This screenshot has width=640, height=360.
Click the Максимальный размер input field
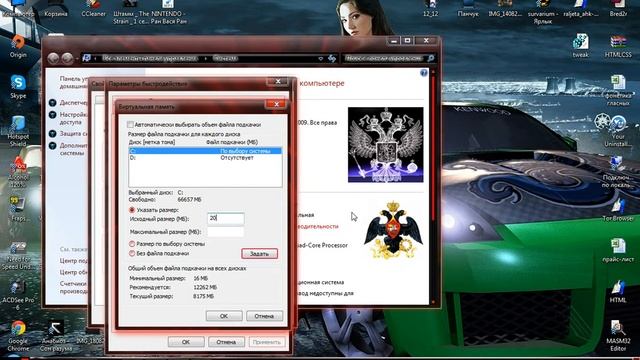[226, 232]
